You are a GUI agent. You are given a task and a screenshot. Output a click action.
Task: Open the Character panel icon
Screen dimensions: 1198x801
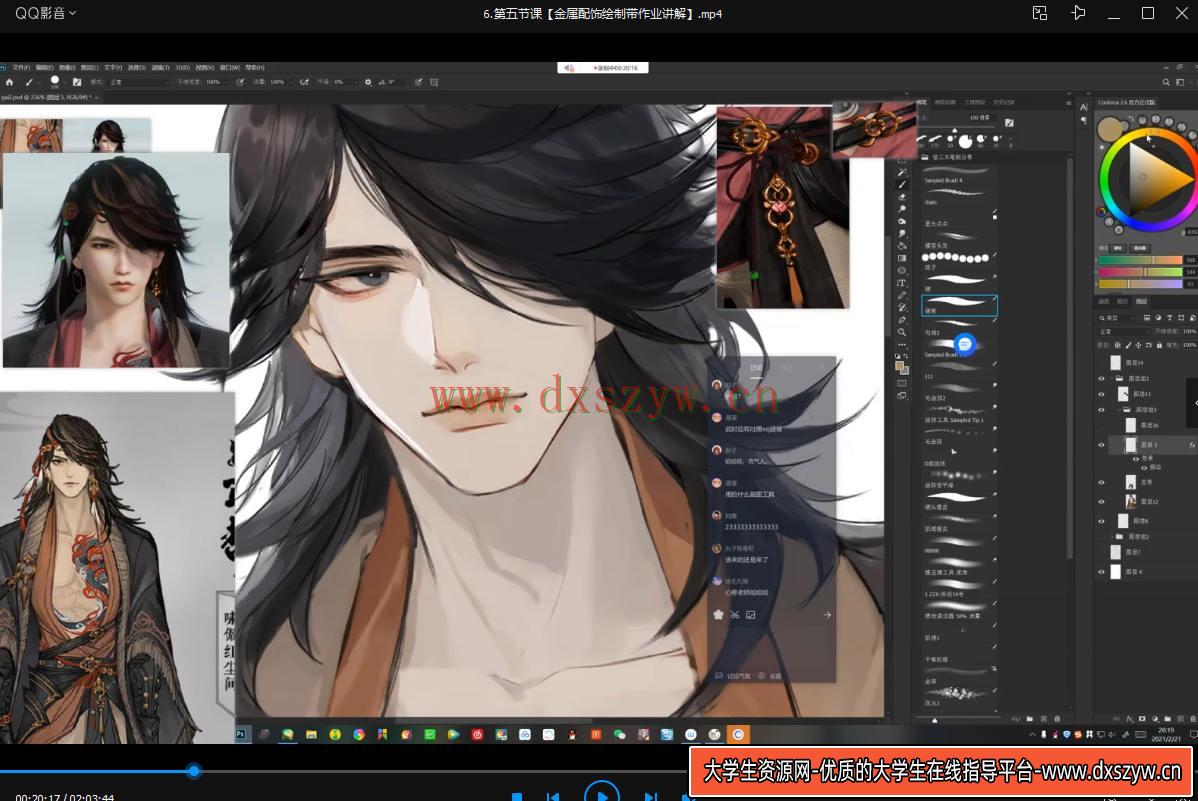pos(1084,107)
